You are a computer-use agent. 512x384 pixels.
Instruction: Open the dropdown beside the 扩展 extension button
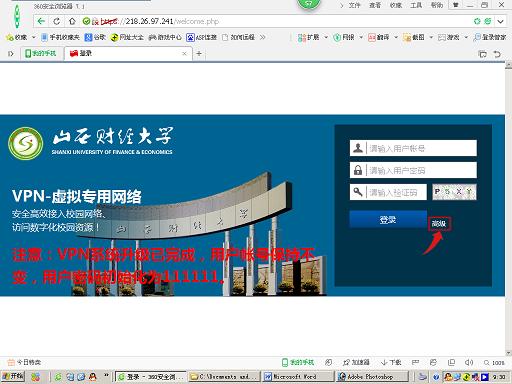[326, 37]
